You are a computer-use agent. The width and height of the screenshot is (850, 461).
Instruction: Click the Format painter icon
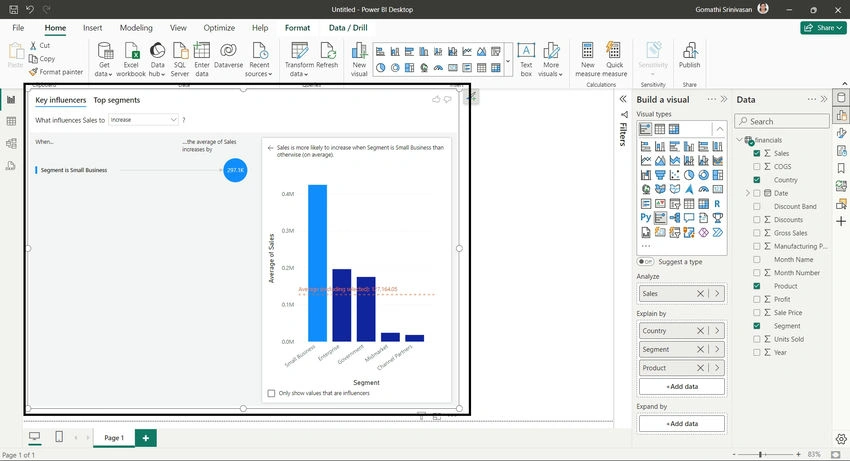coord(33,72)
